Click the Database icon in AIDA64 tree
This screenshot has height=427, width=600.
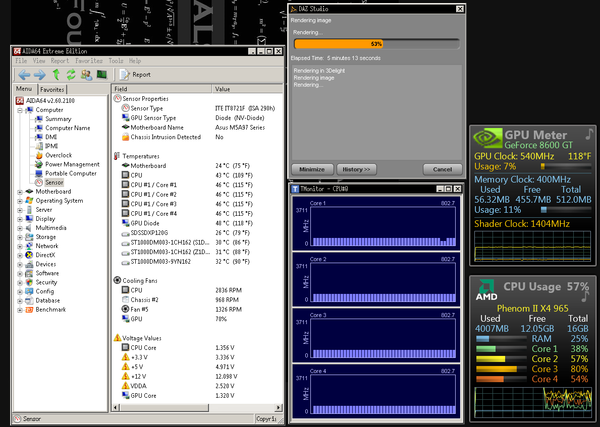pyautogui.click(x=29, y=300)
